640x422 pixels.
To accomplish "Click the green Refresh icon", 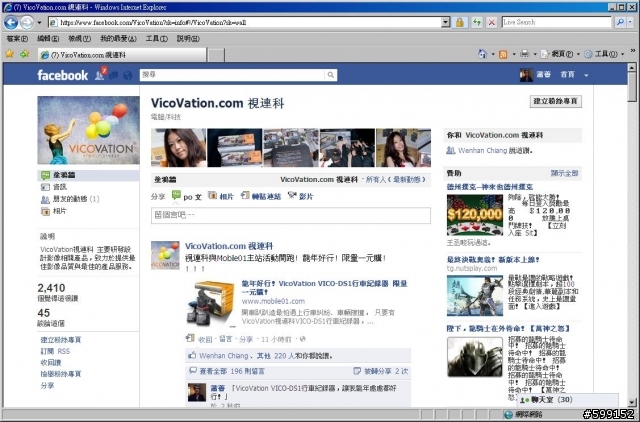I will (477, 22).
